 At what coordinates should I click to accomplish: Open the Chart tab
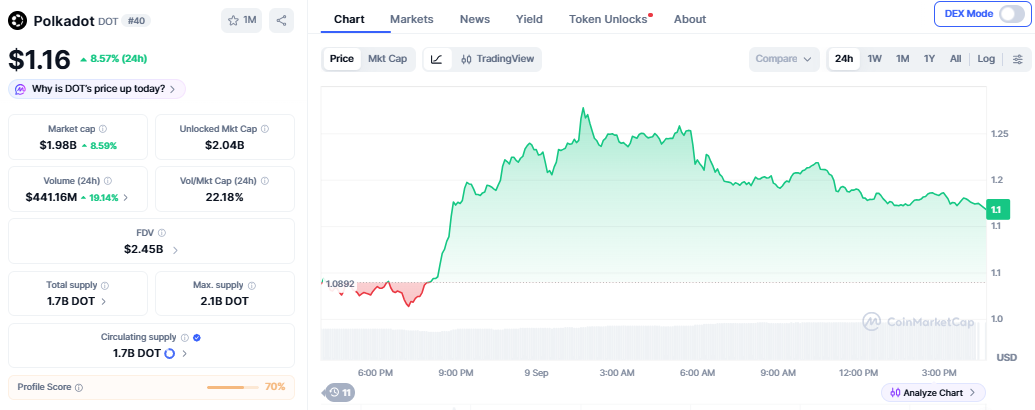[349, 19]
